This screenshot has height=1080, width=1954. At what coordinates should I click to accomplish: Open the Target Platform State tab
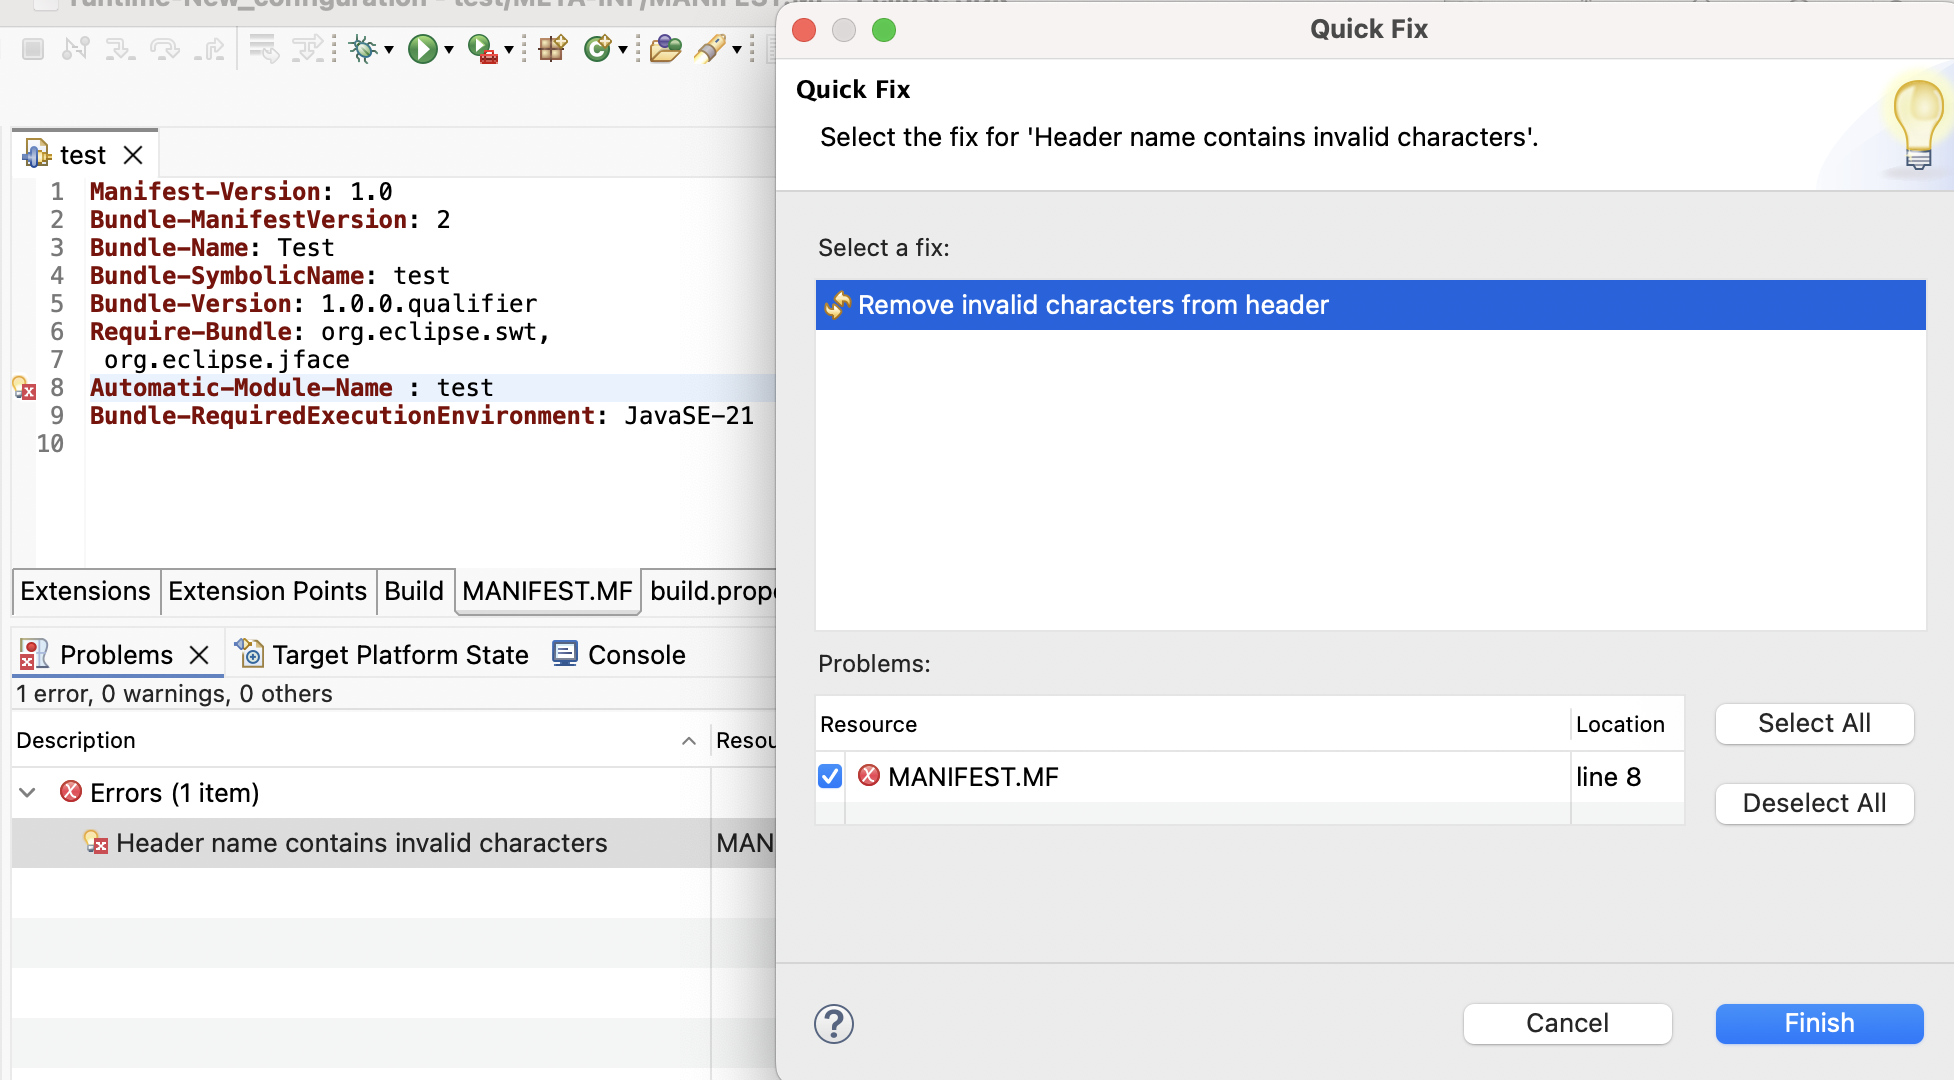(382, 655)
